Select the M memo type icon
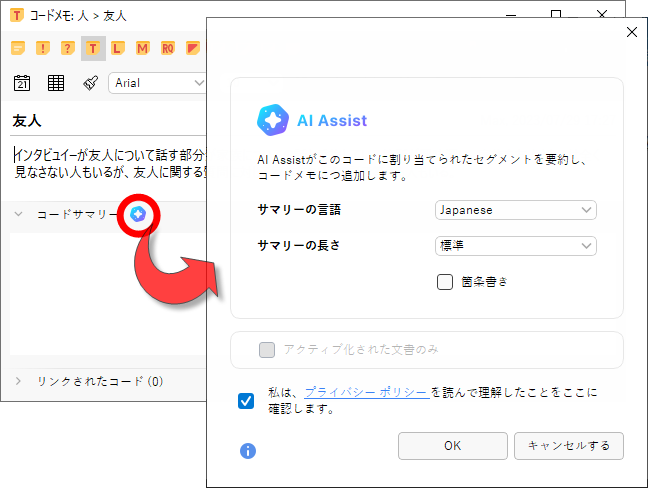 click(x=143, y=48)
